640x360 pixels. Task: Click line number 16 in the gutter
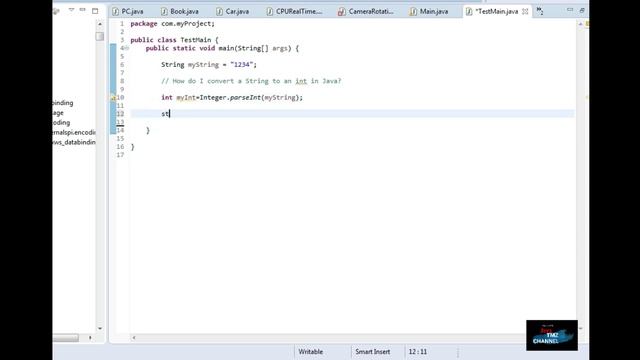coord(120,147)
